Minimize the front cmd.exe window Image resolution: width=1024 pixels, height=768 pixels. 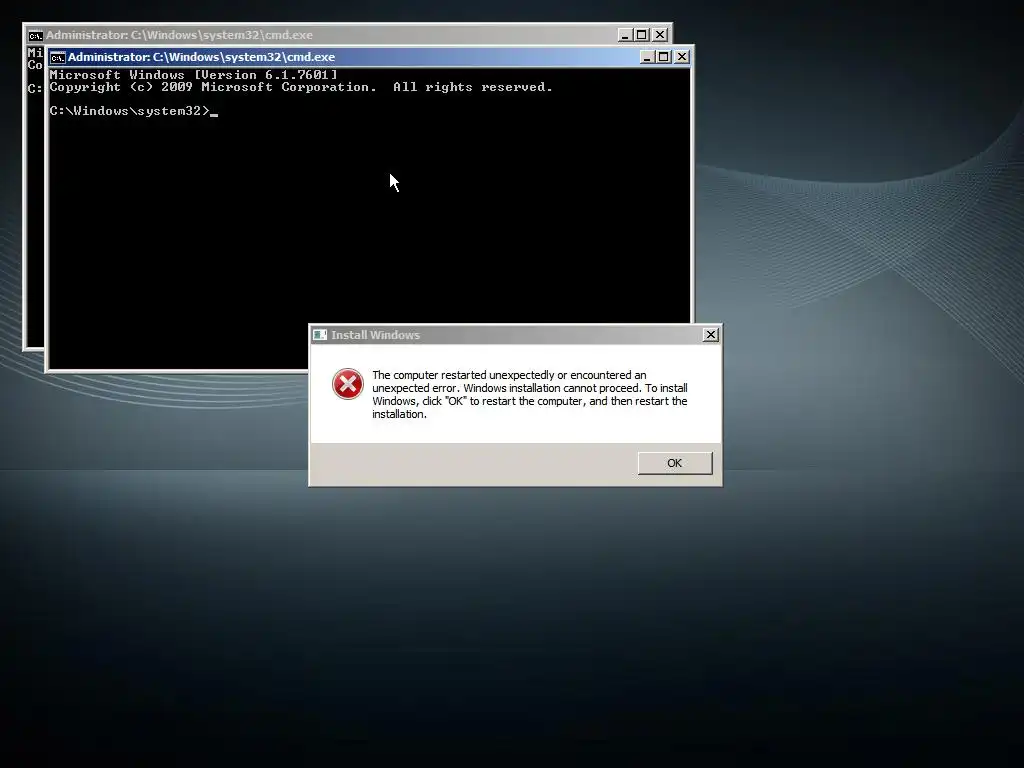[647, 57]
